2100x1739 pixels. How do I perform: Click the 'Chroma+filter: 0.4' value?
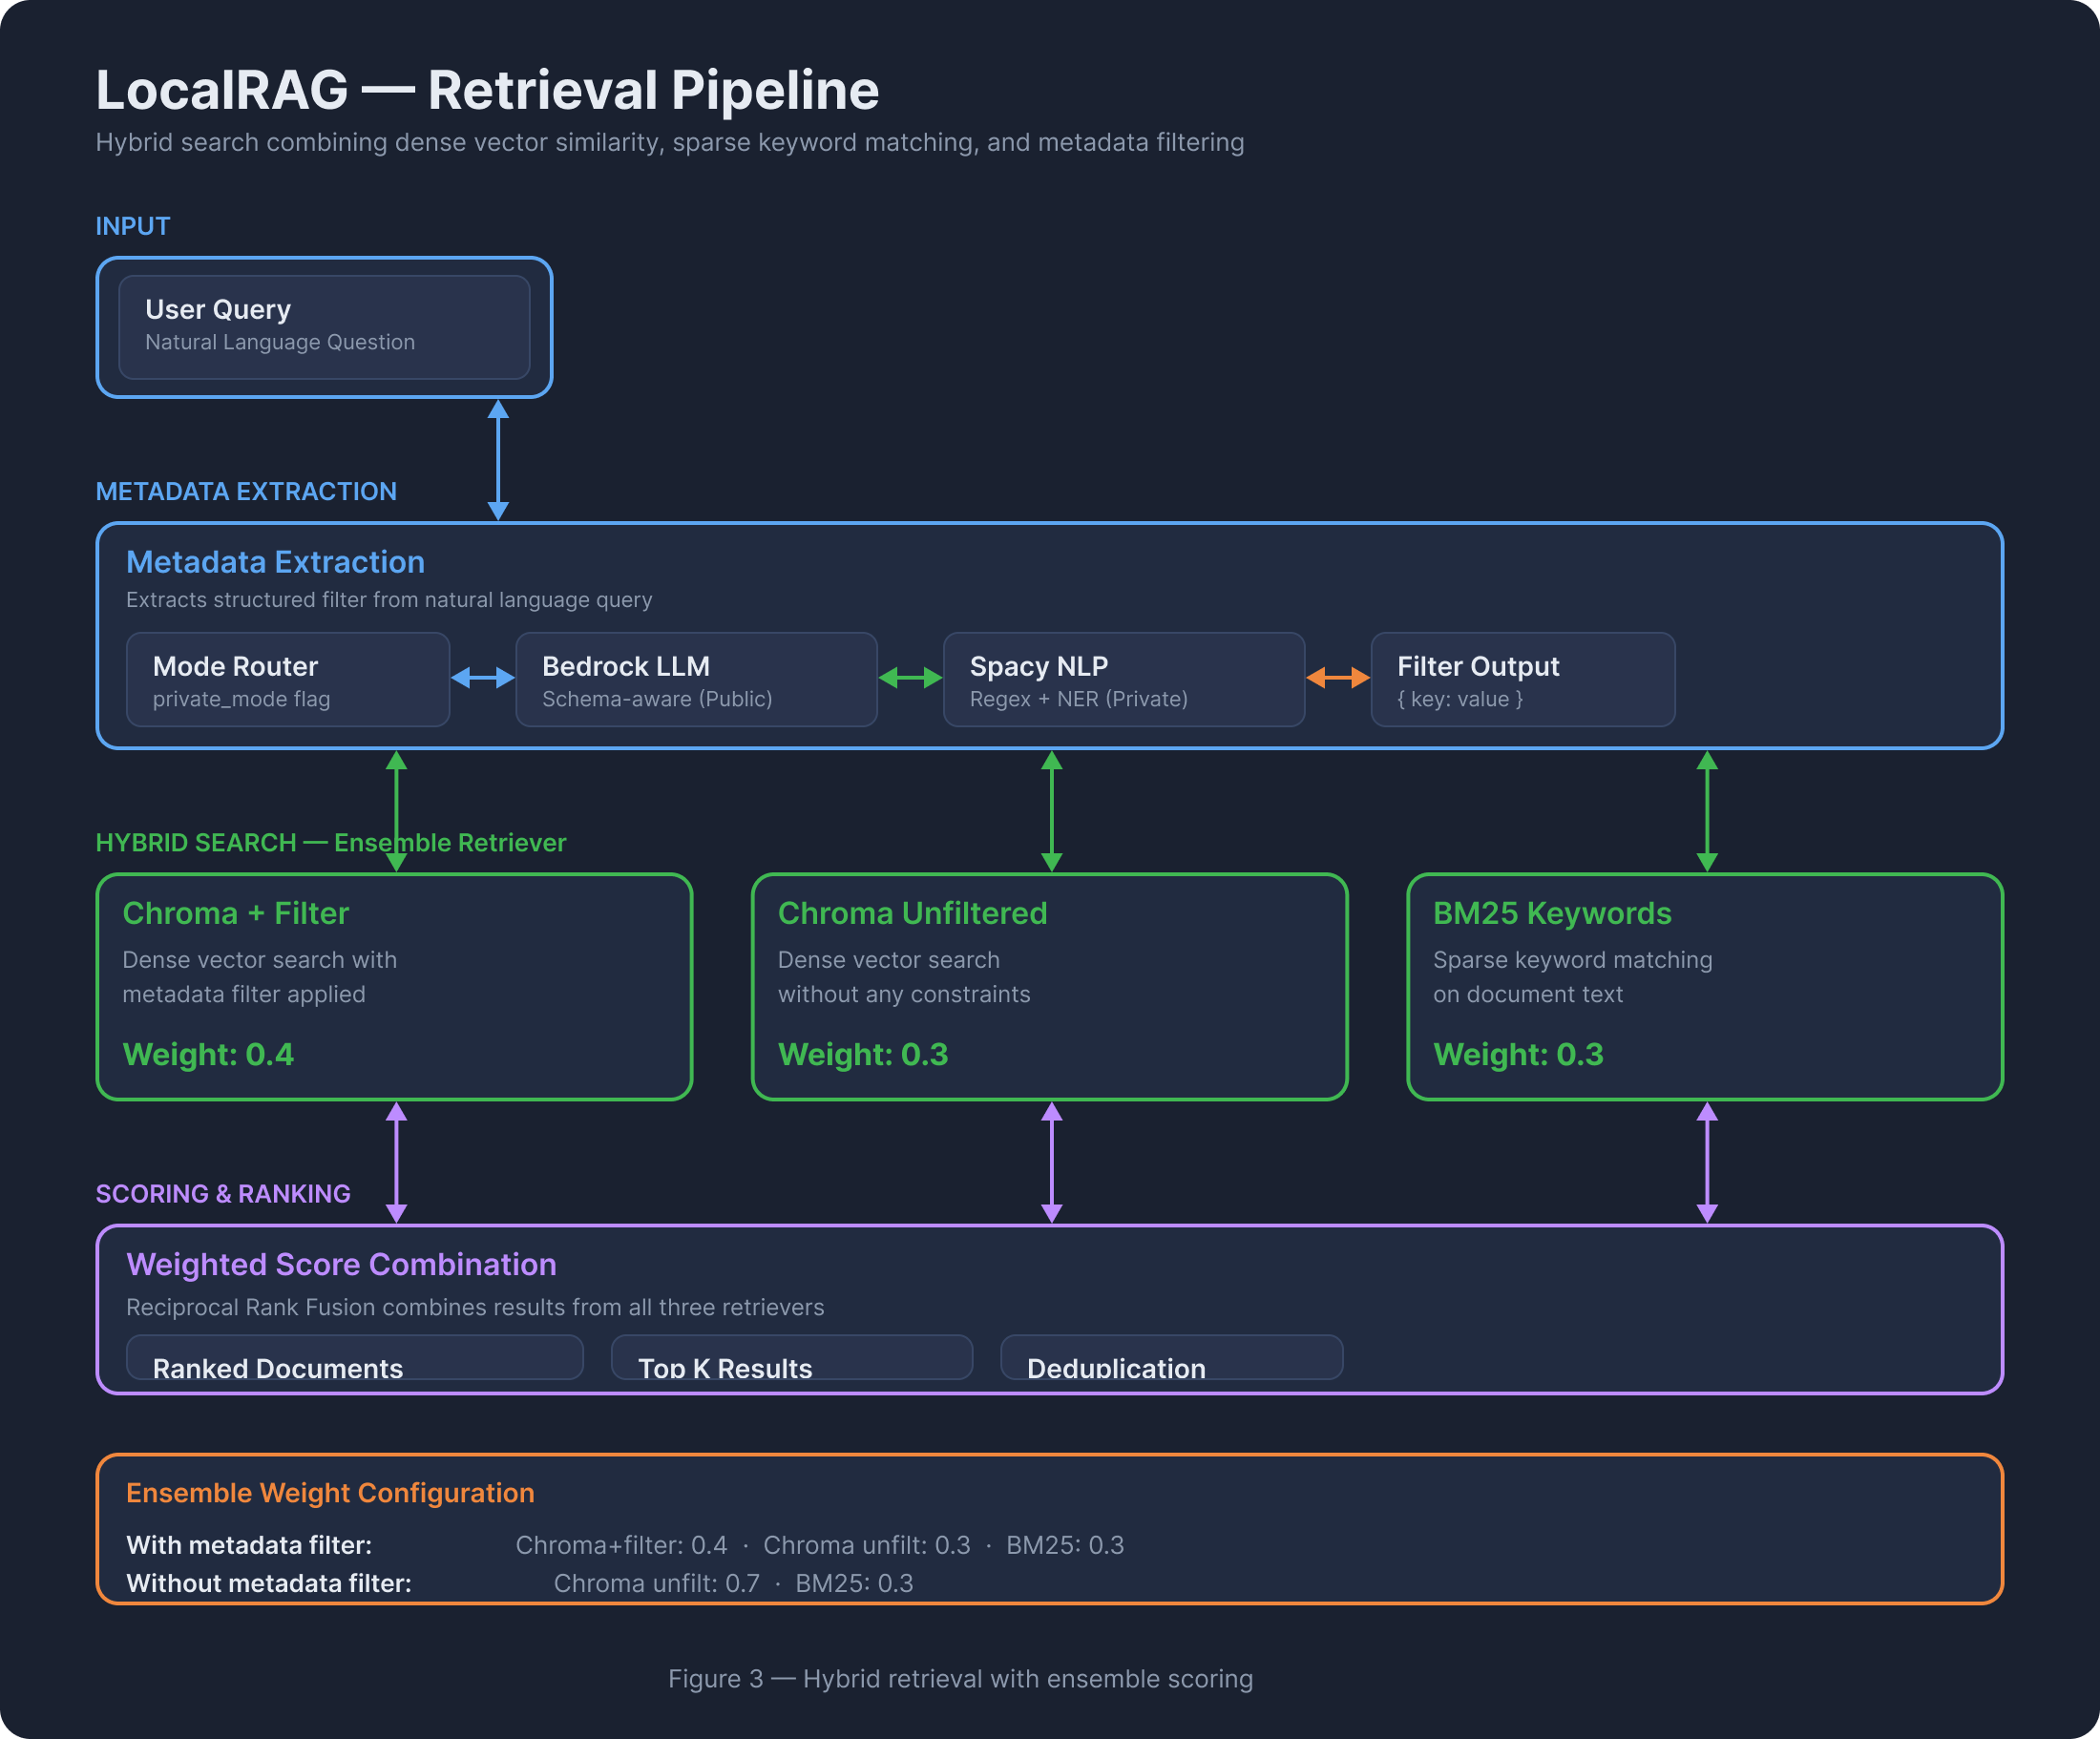[x=621, y=1545]
